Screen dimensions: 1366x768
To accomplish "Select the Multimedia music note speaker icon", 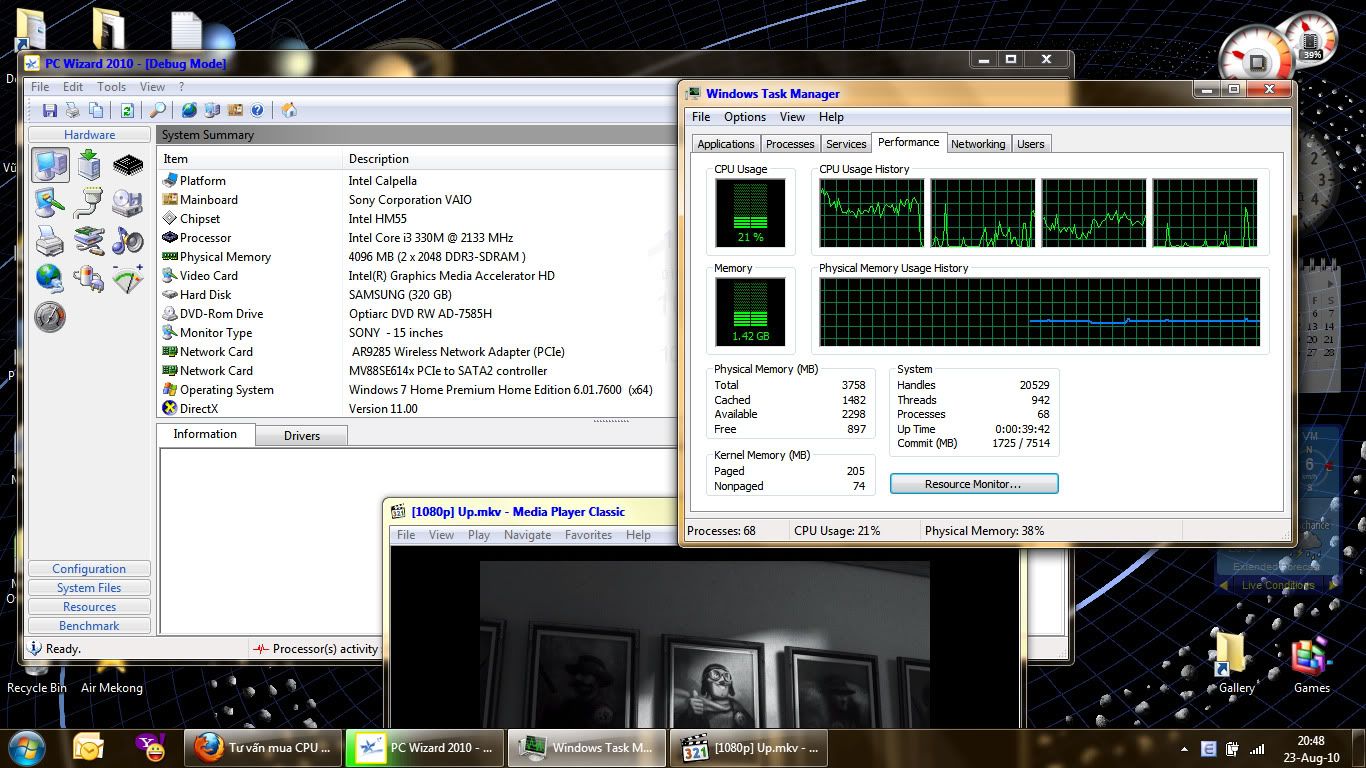I will point(128,241).
